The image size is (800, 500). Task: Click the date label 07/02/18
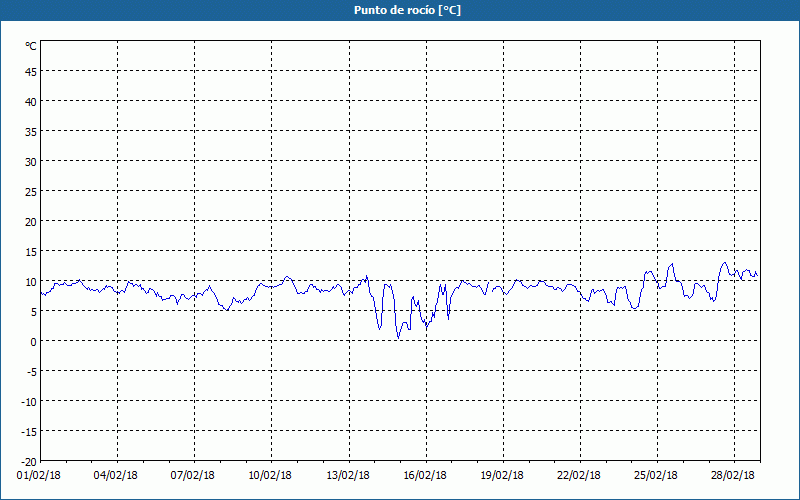(193, 476)
